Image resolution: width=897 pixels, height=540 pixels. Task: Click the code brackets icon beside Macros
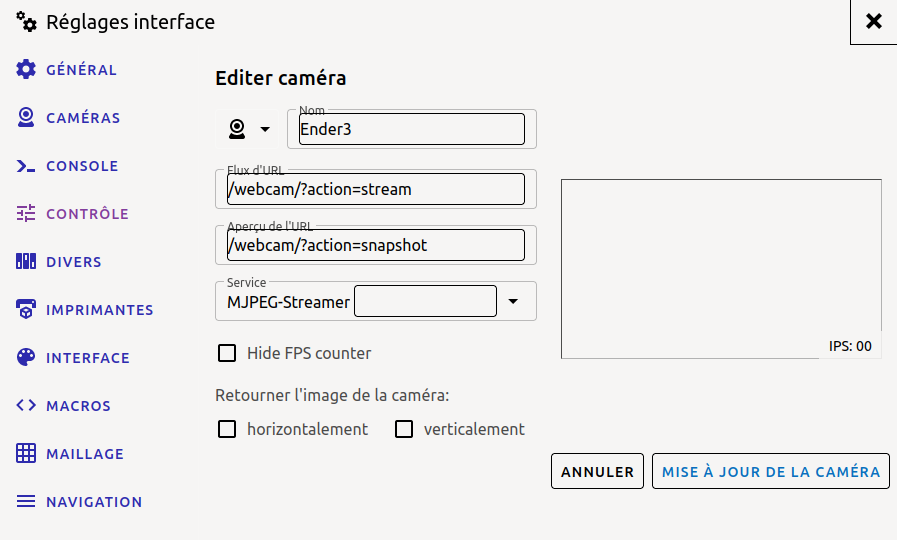coord(26,406)
